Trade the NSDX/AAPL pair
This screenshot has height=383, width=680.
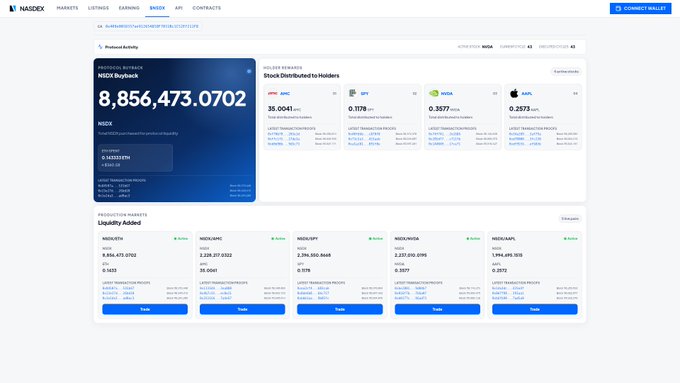(535, 309)
